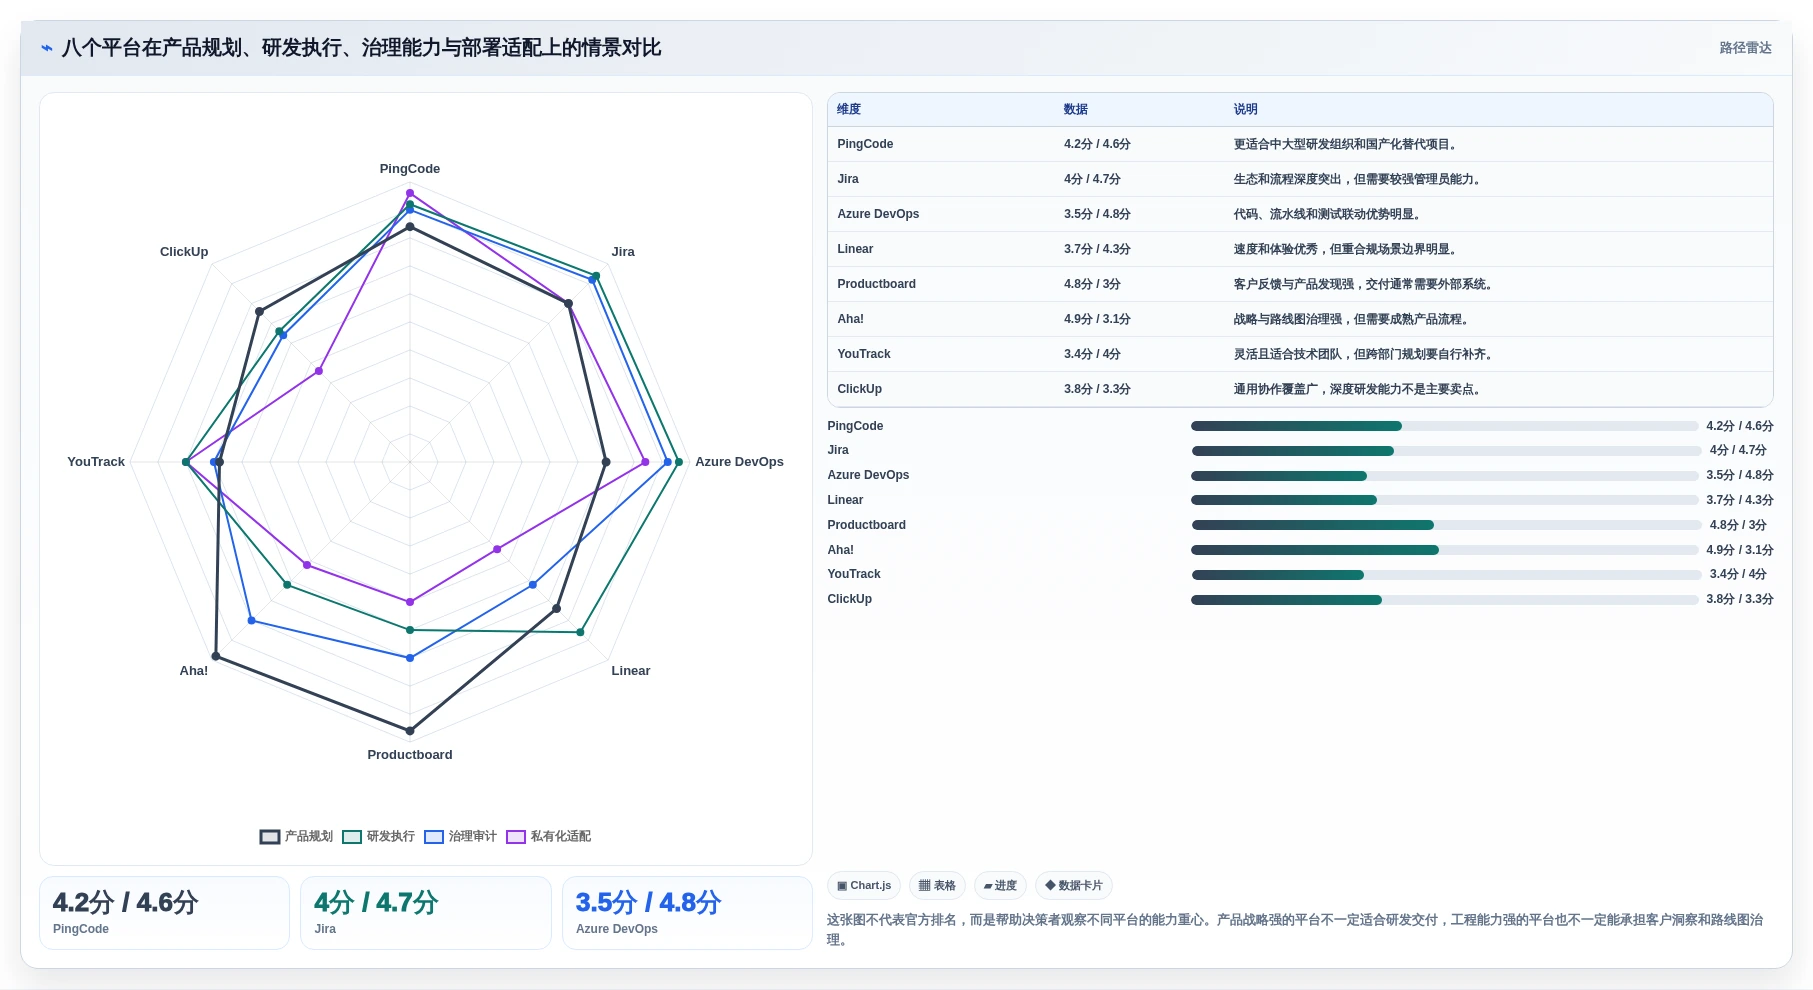The height and width of the screenshot is (990, 1813).
Task: Select the Jira row in the table
Action: coord(1300,179)
